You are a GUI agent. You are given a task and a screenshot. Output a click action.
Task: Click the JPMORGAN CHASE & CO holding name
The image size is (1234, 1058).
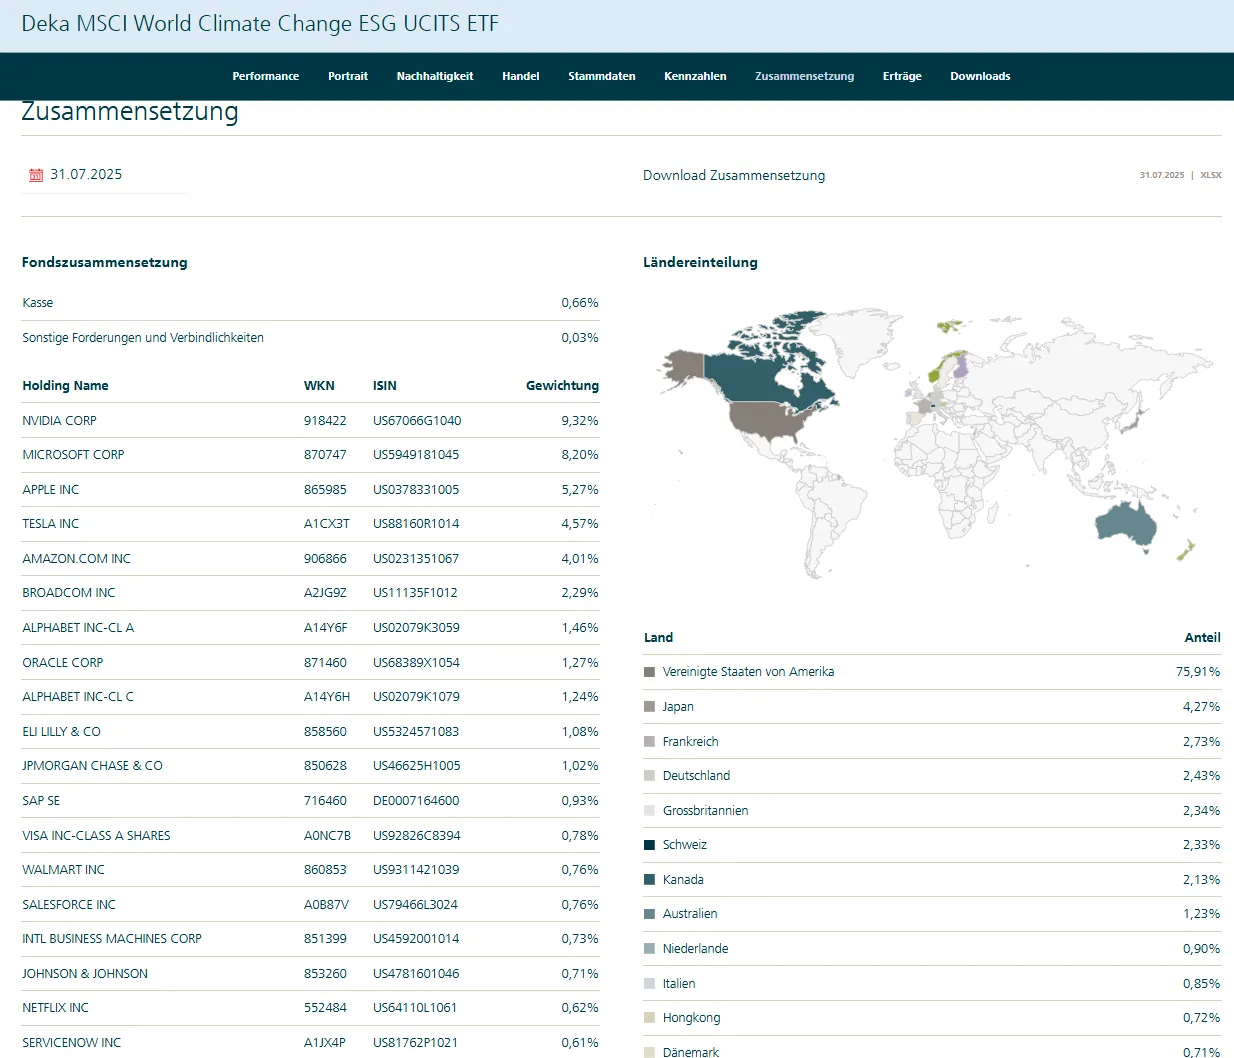(92, 766)
